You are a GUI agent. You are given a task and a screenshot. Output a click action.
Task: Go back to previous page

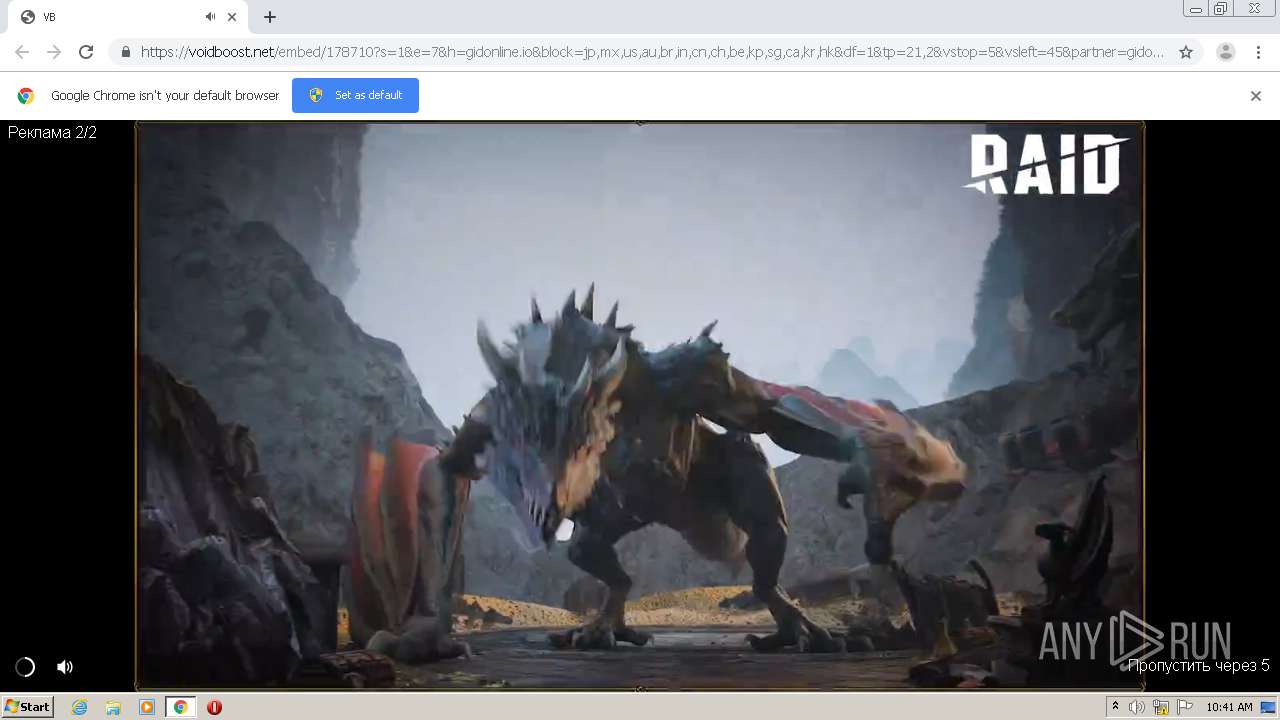[22, 52]
